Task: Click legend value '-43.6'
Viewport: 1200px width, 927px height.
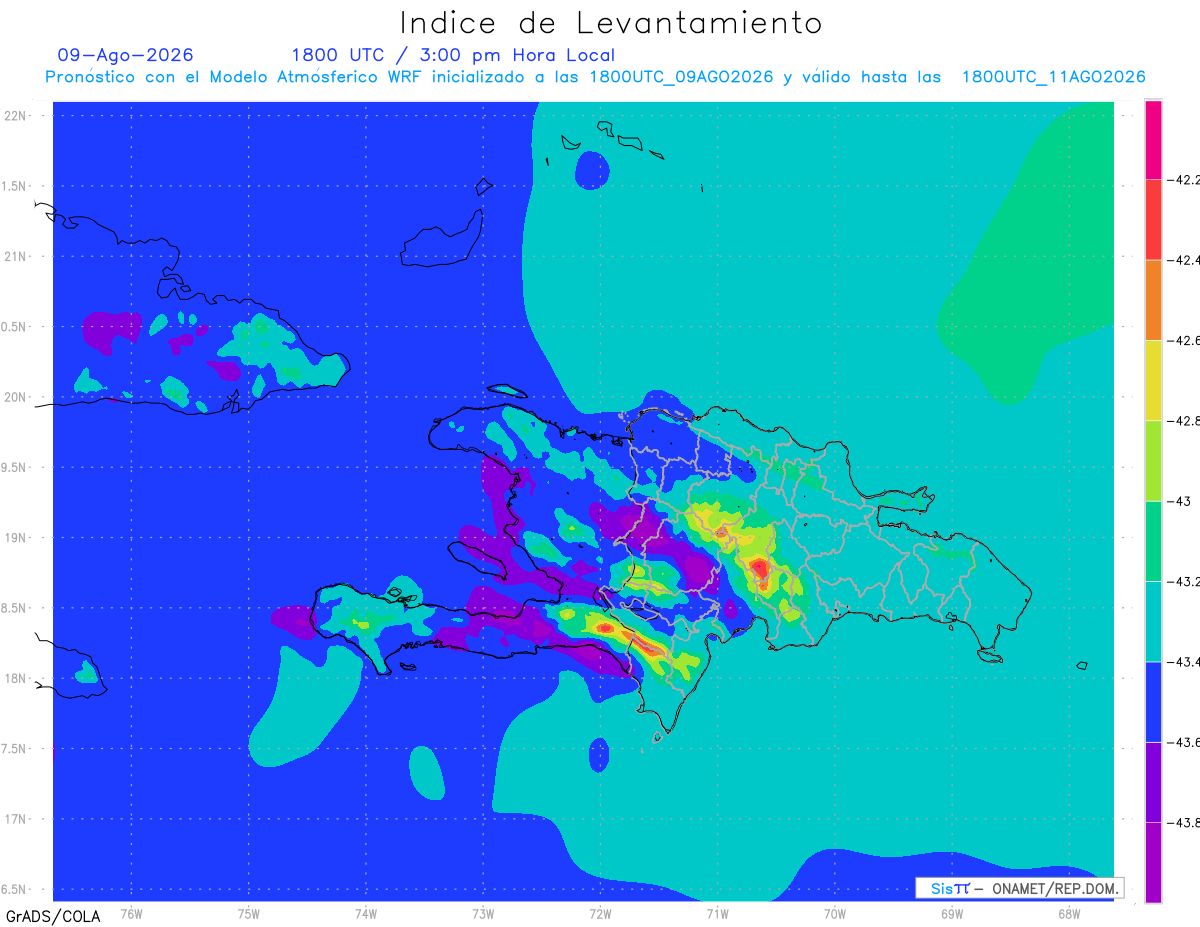Action: coord(1183,742)
